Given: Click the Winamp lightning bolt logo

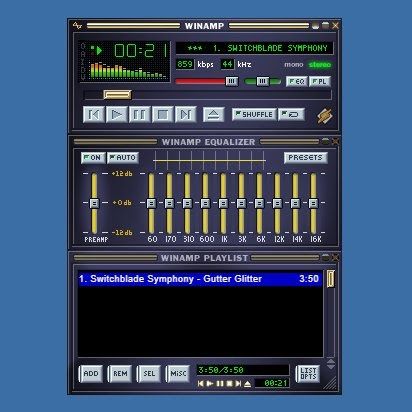Looking at the screenshot, I should (324, 116).
